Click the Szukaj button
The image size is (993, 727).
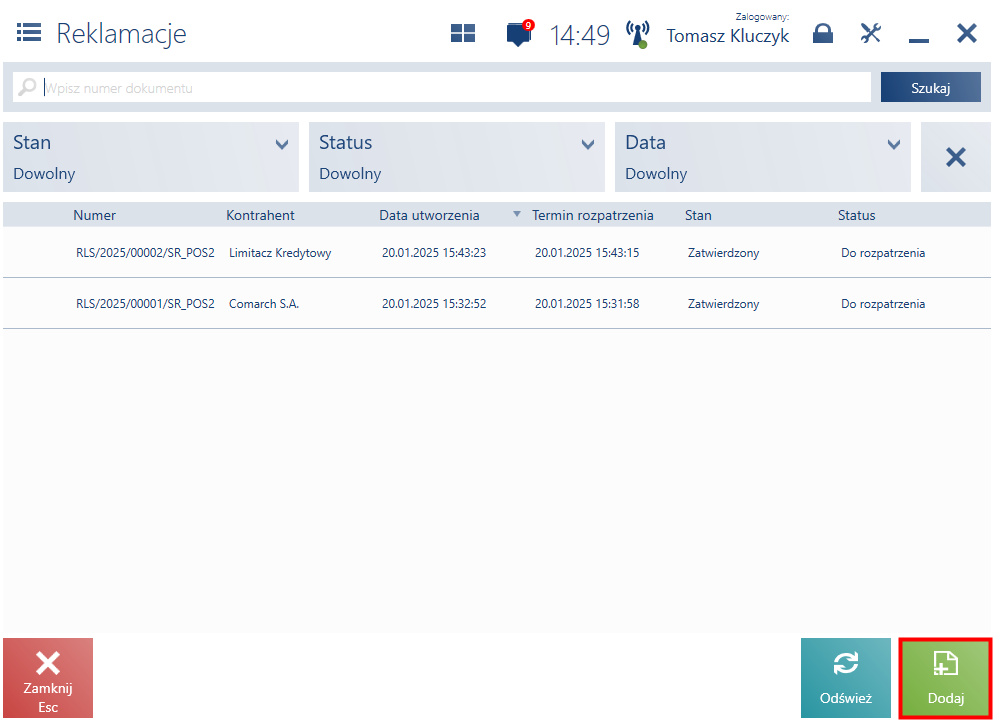click(930, 87)
